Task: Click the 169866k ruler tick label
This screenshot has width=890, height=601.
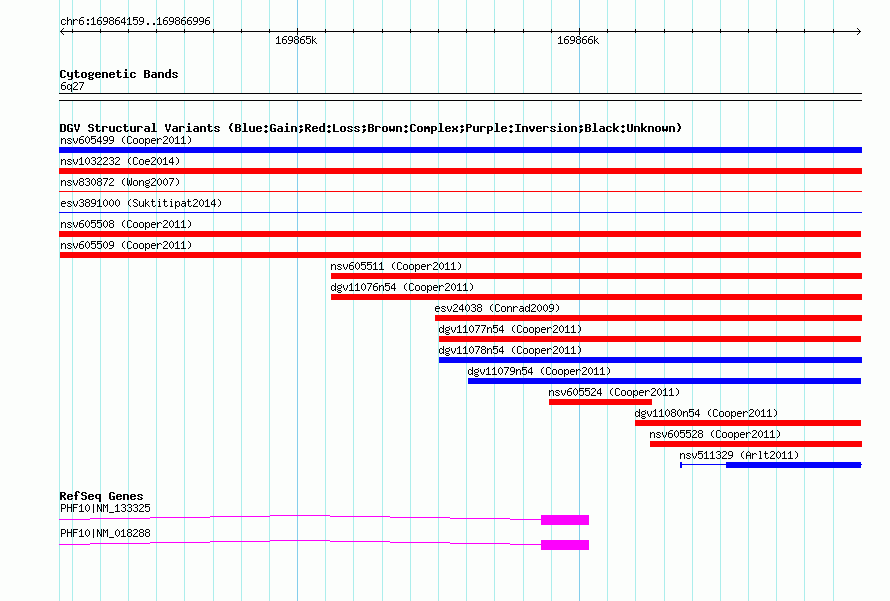Action: tap(578, 40)
